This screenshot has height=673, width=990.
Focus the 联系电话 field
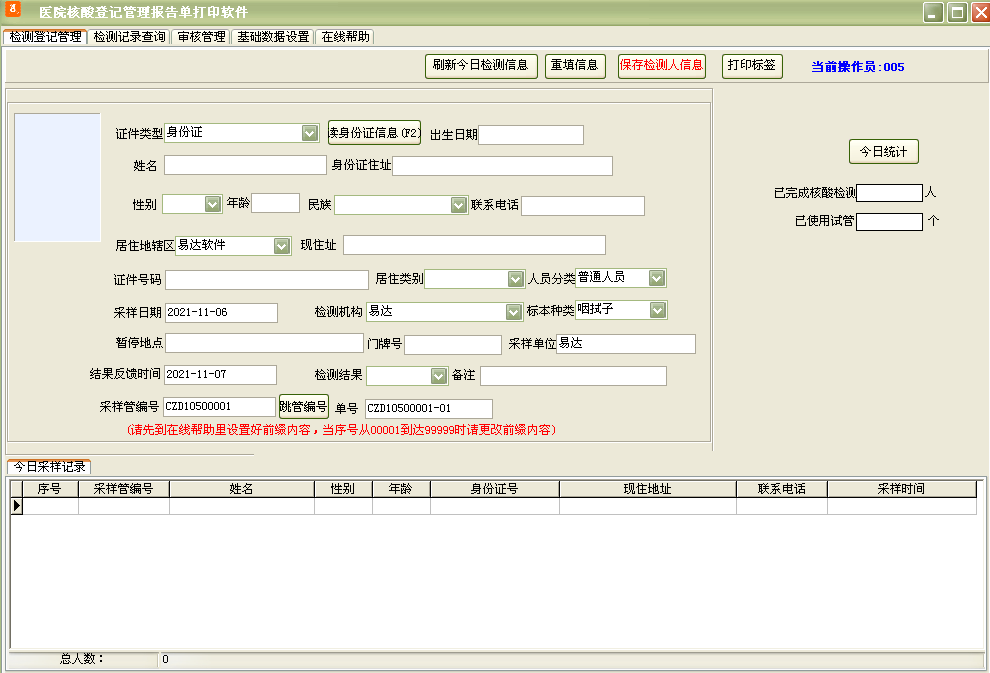pos(583,206)
